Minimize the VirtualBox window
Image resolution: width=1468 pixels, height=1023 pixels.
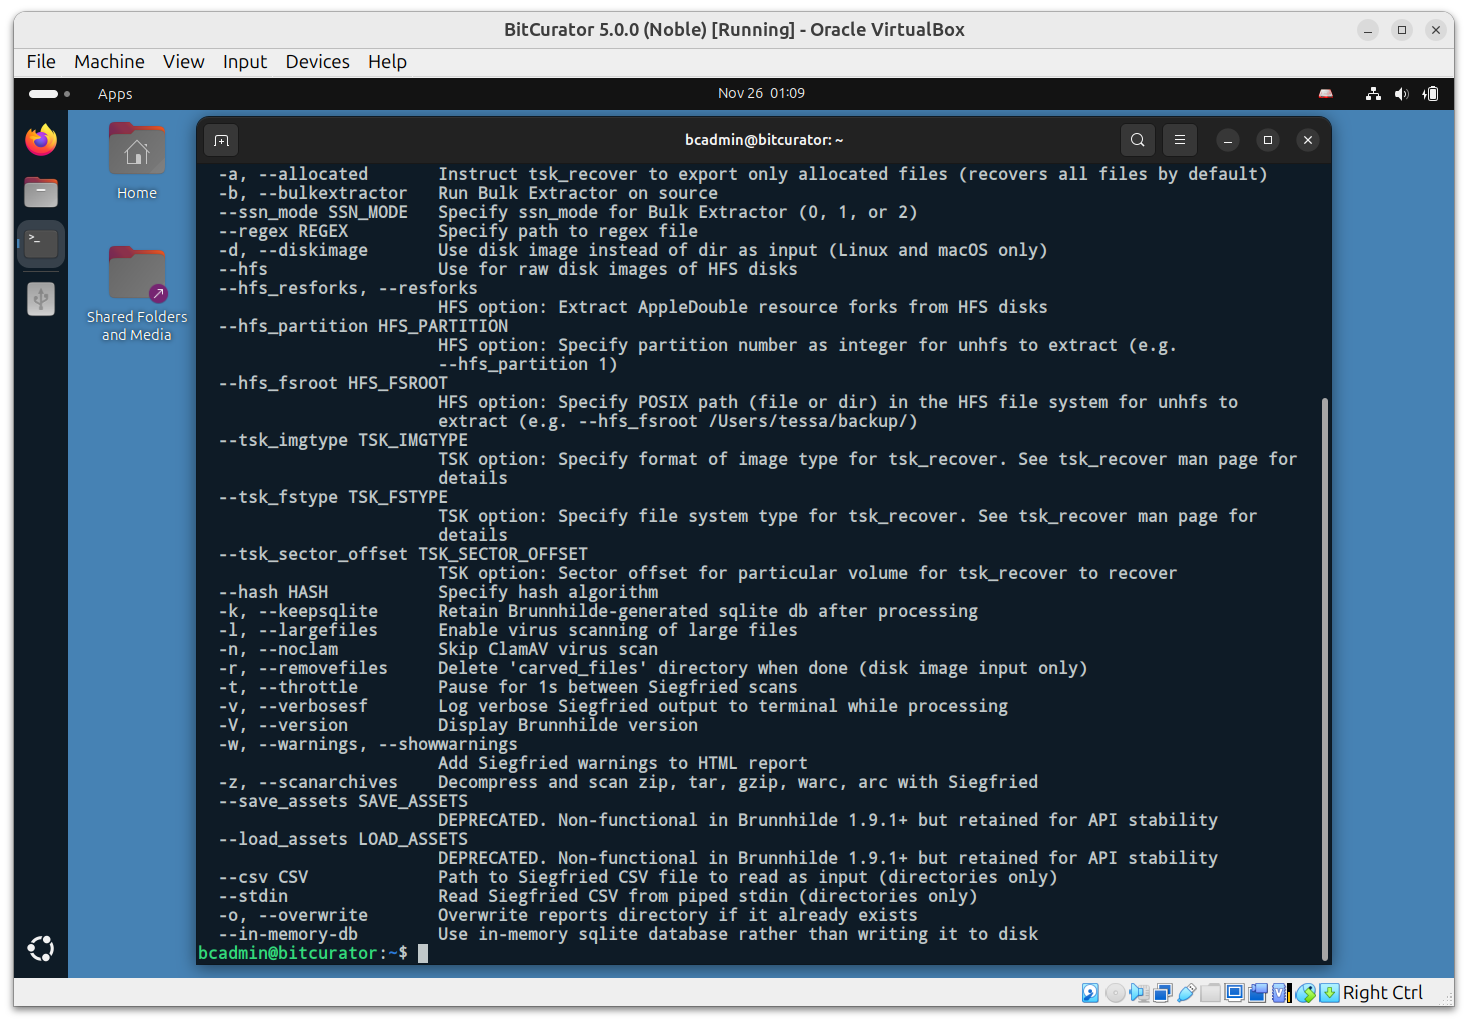click(1368, 30)
